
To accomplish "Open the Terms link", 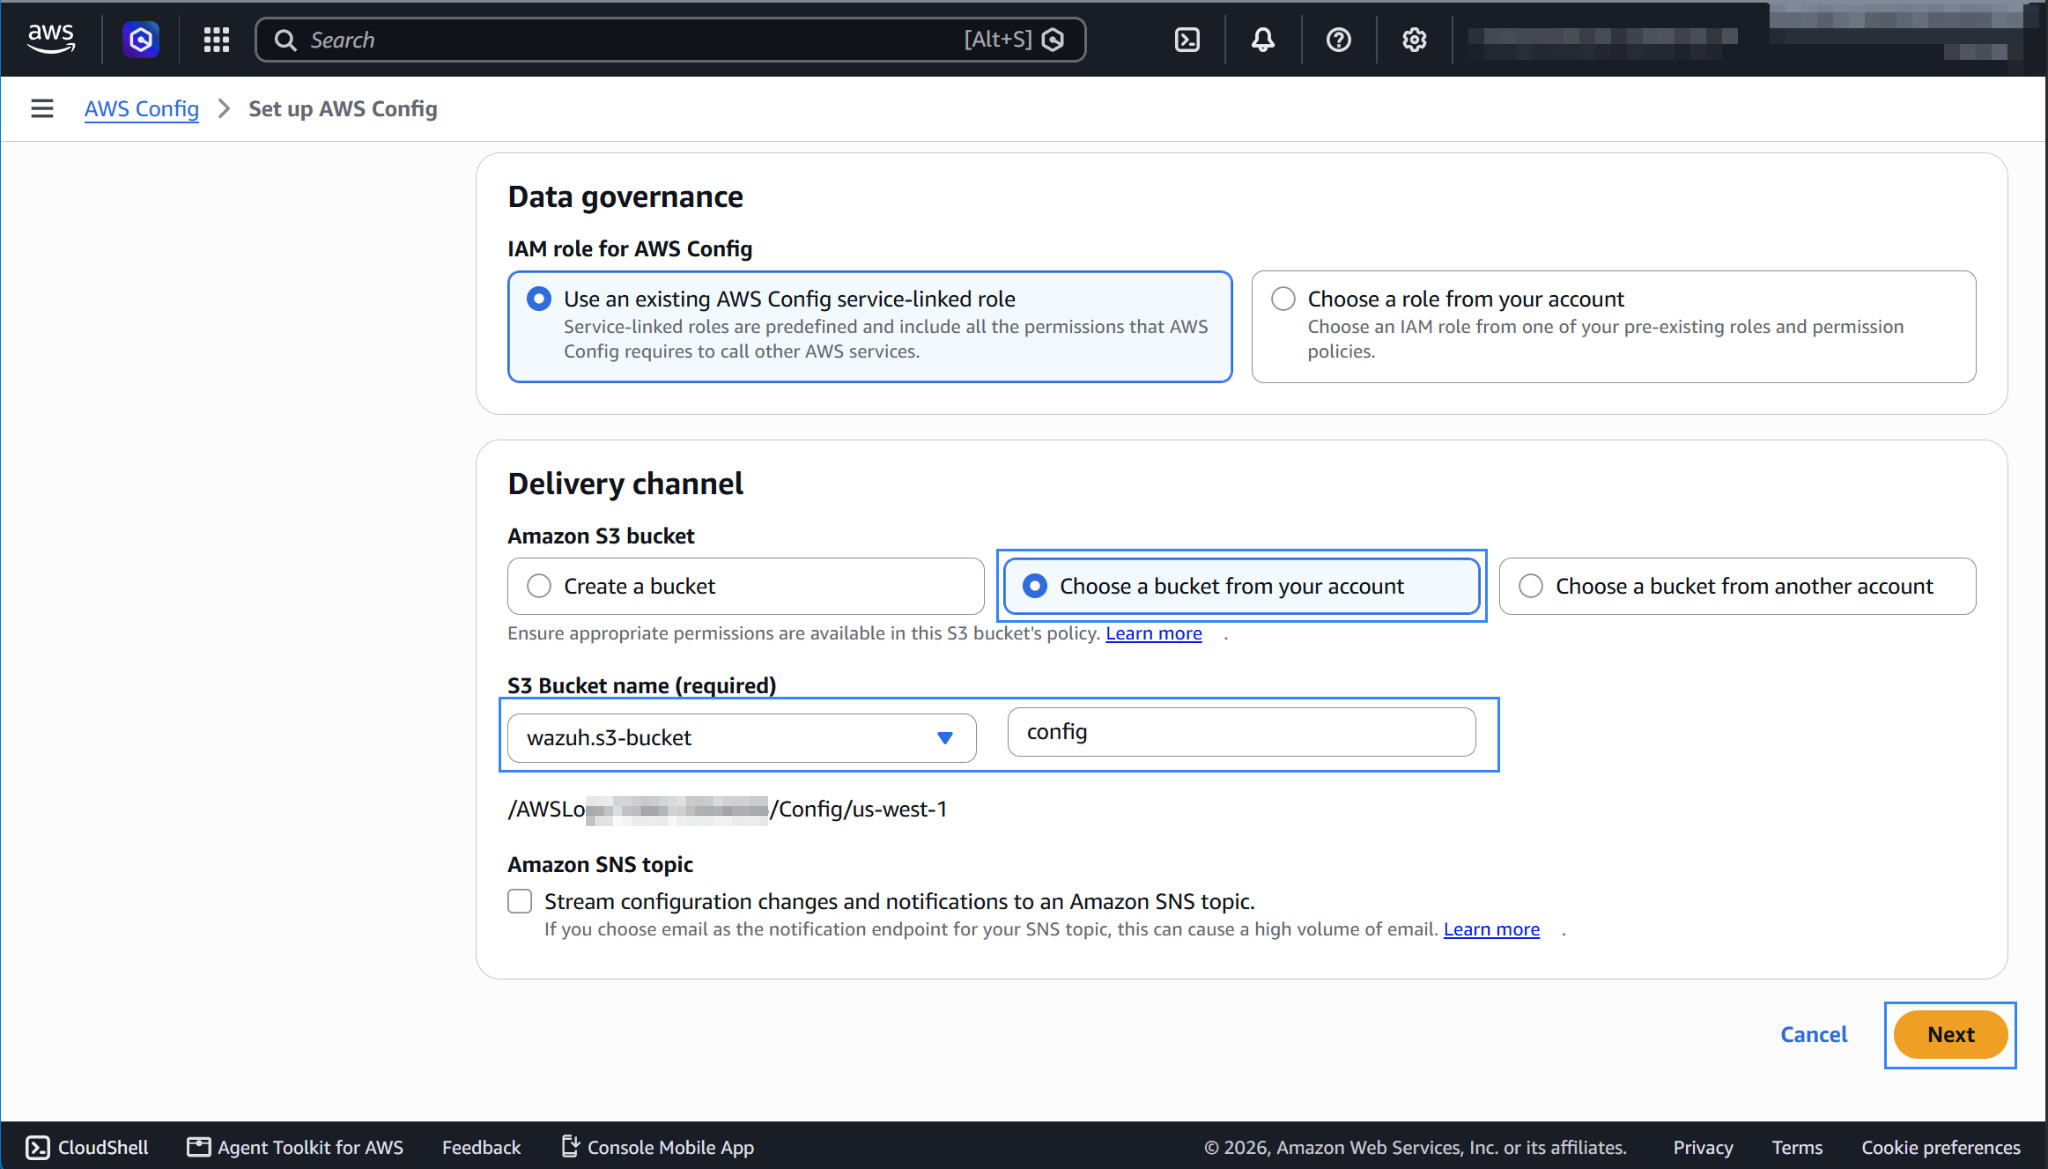I will tap(1797, 1147).
